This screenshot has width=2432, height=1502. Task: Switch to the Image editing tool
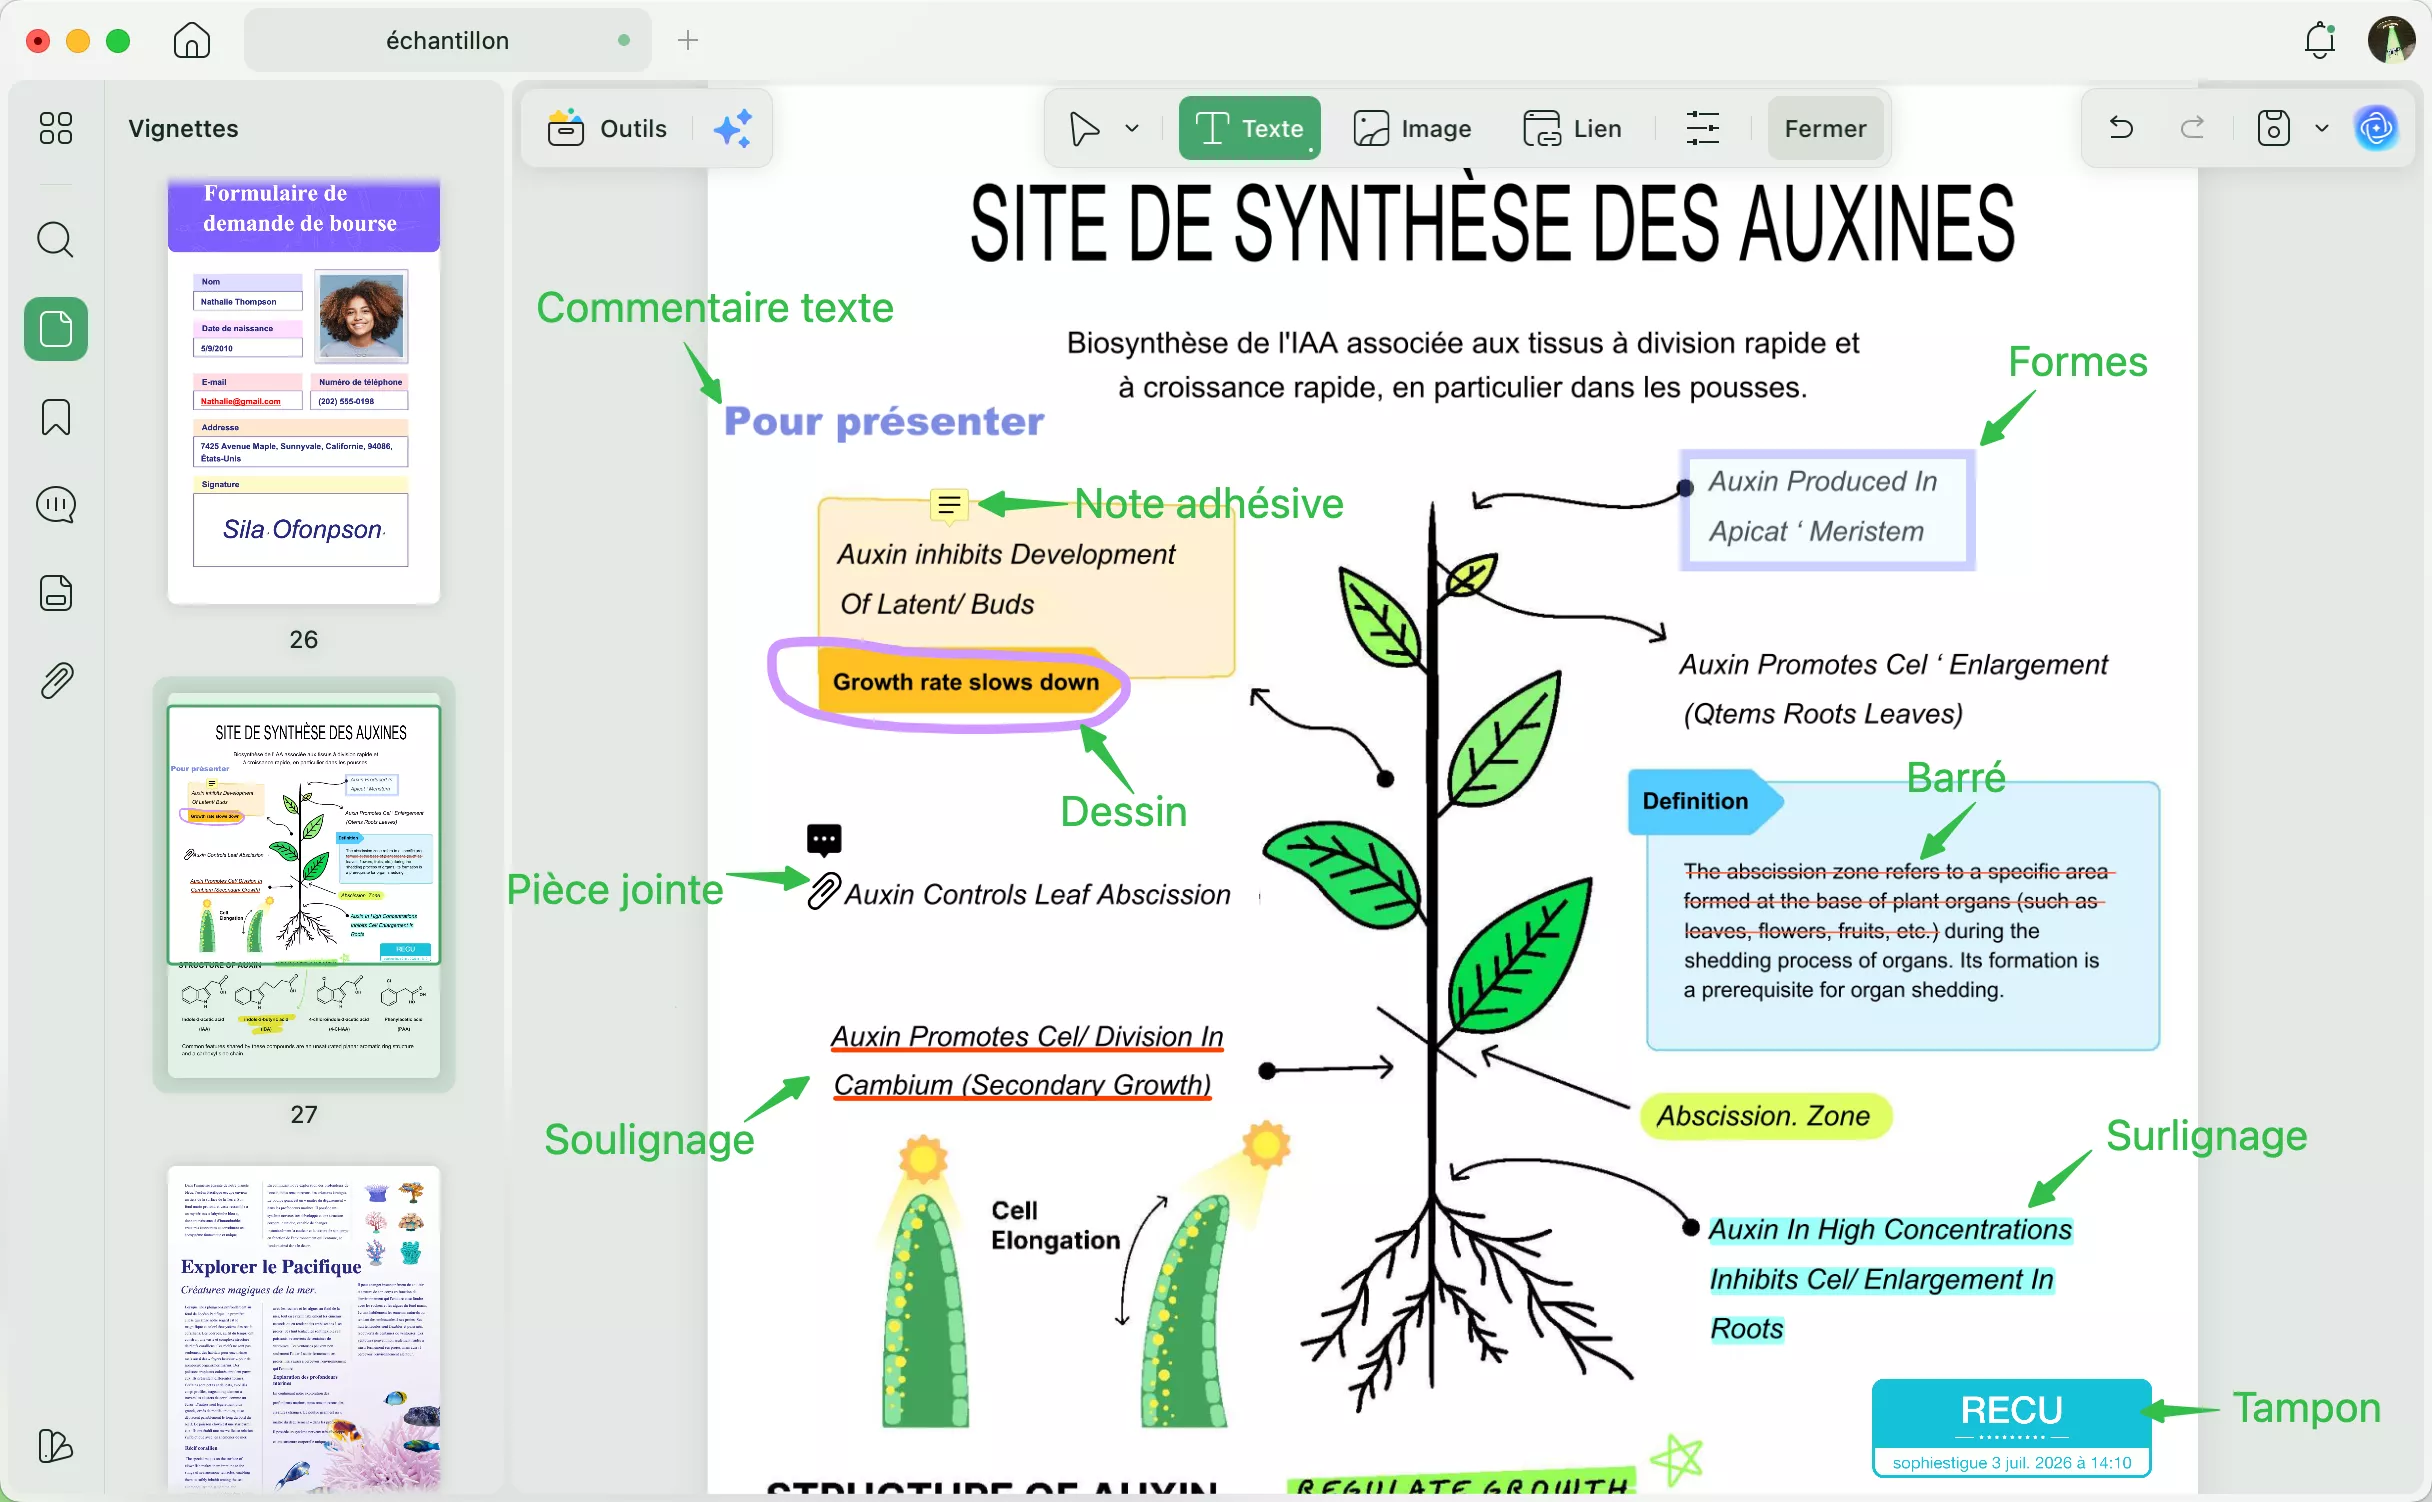pos(1413,129)
